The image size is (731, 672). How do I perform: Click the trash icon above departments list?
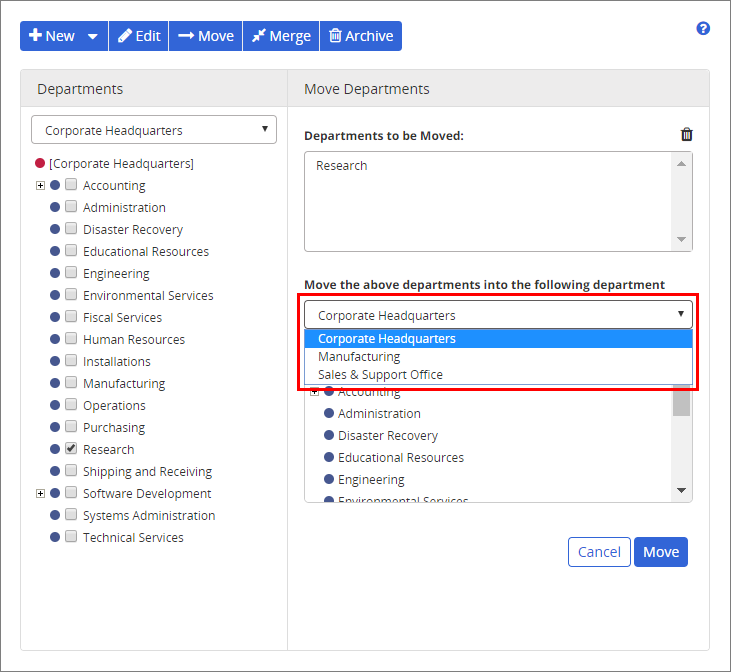pyautogui.click(x=686, y=135)
